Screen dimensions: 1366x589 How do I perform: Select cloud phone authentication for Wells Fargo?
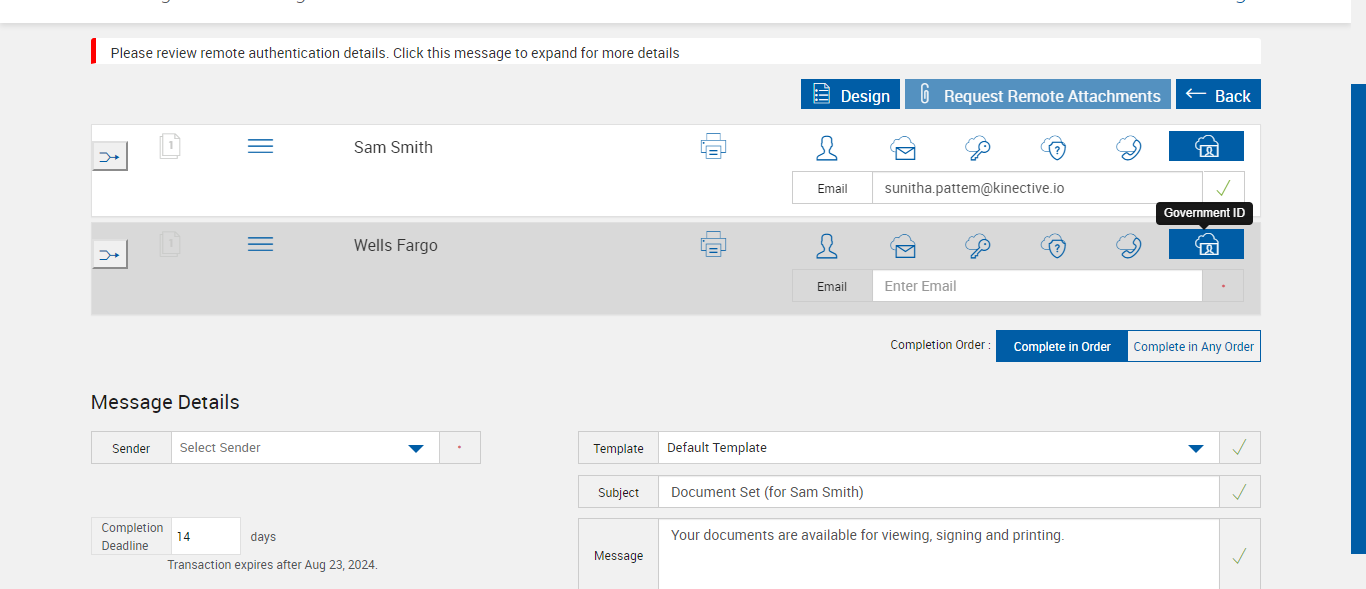coord(1129,246)
